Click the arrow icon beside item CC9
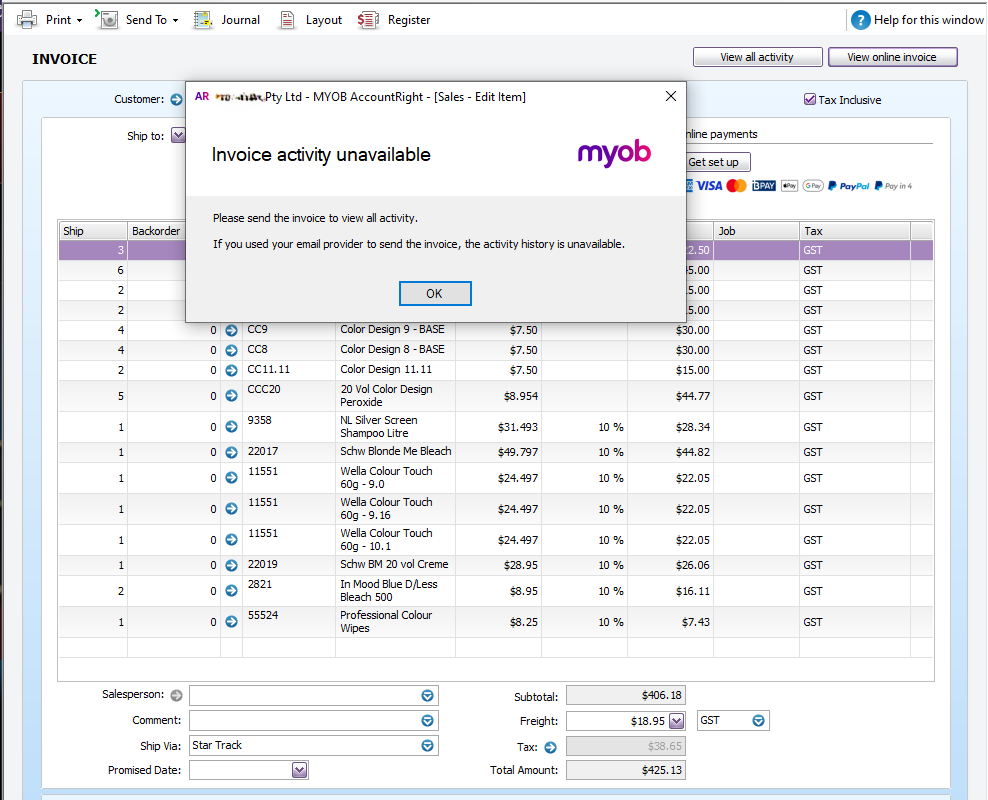Image resolution: width=988 pixels, height=800 pixels. [231, 330]
